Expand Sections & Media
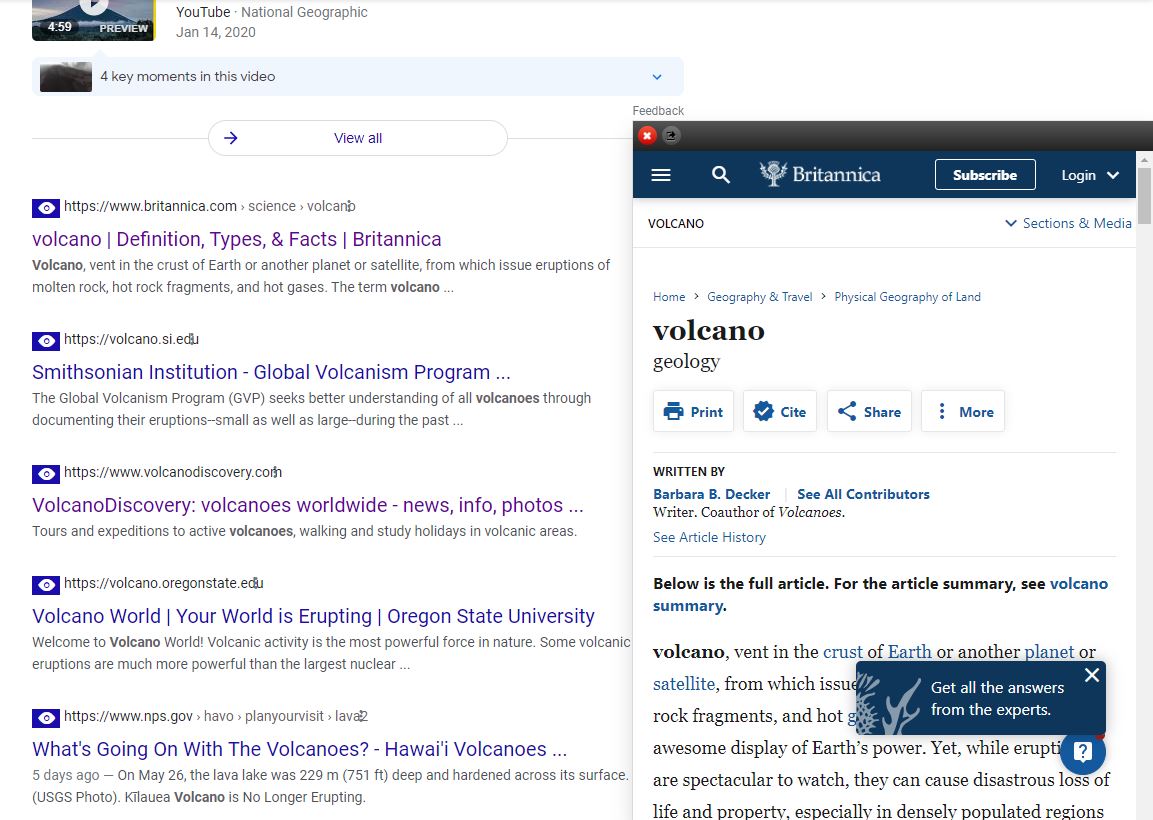The image size is (1153, 820). [1067, 223]
